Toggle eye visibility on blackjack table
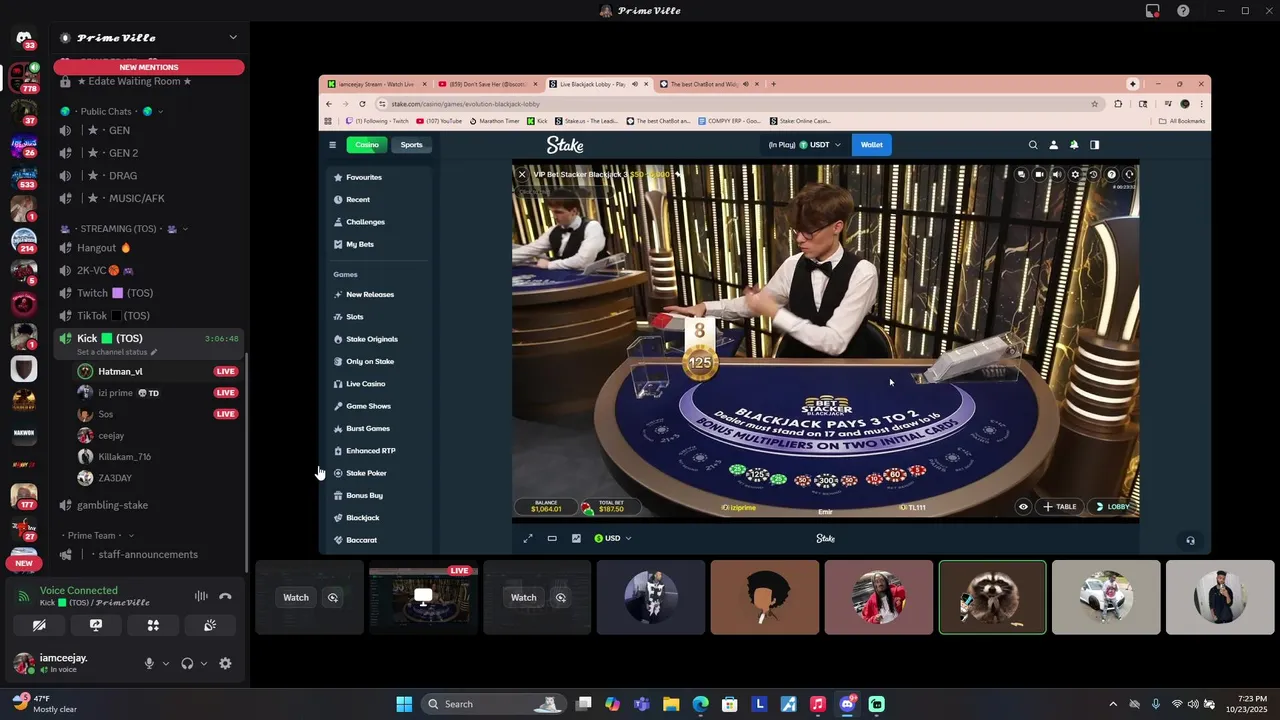Screen dimensions: 1280x720 [x=1023, y=507]
